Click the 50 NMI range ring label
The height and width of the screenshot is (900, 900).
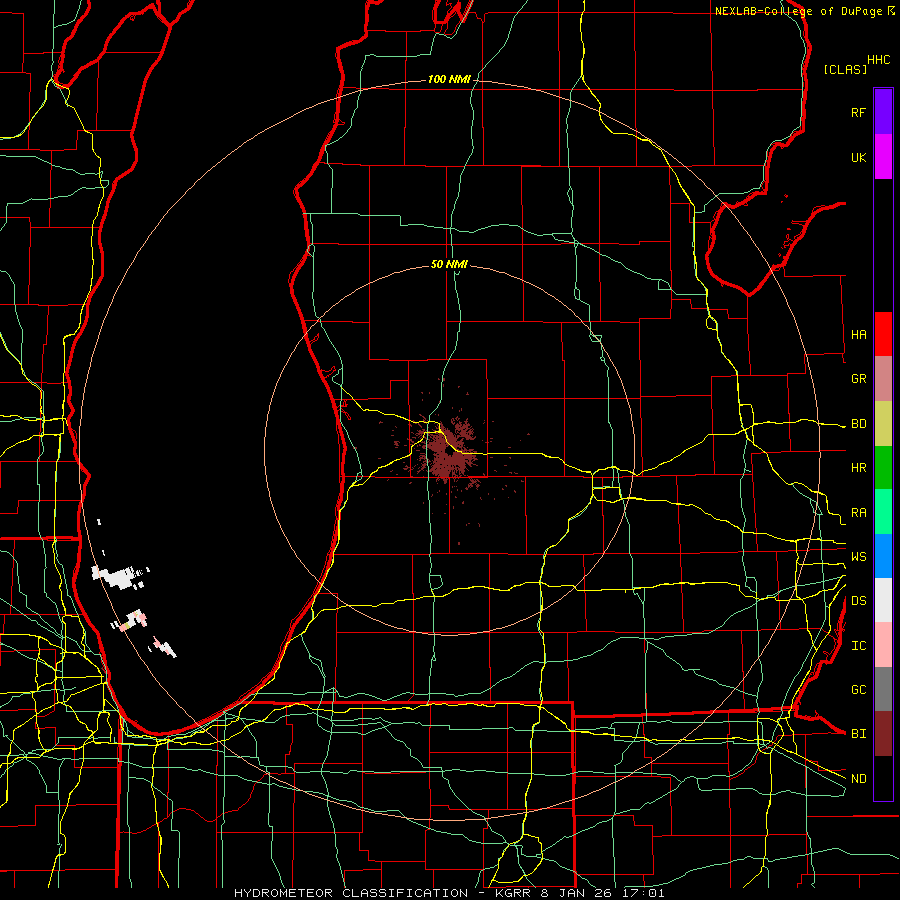coord(449,265)
